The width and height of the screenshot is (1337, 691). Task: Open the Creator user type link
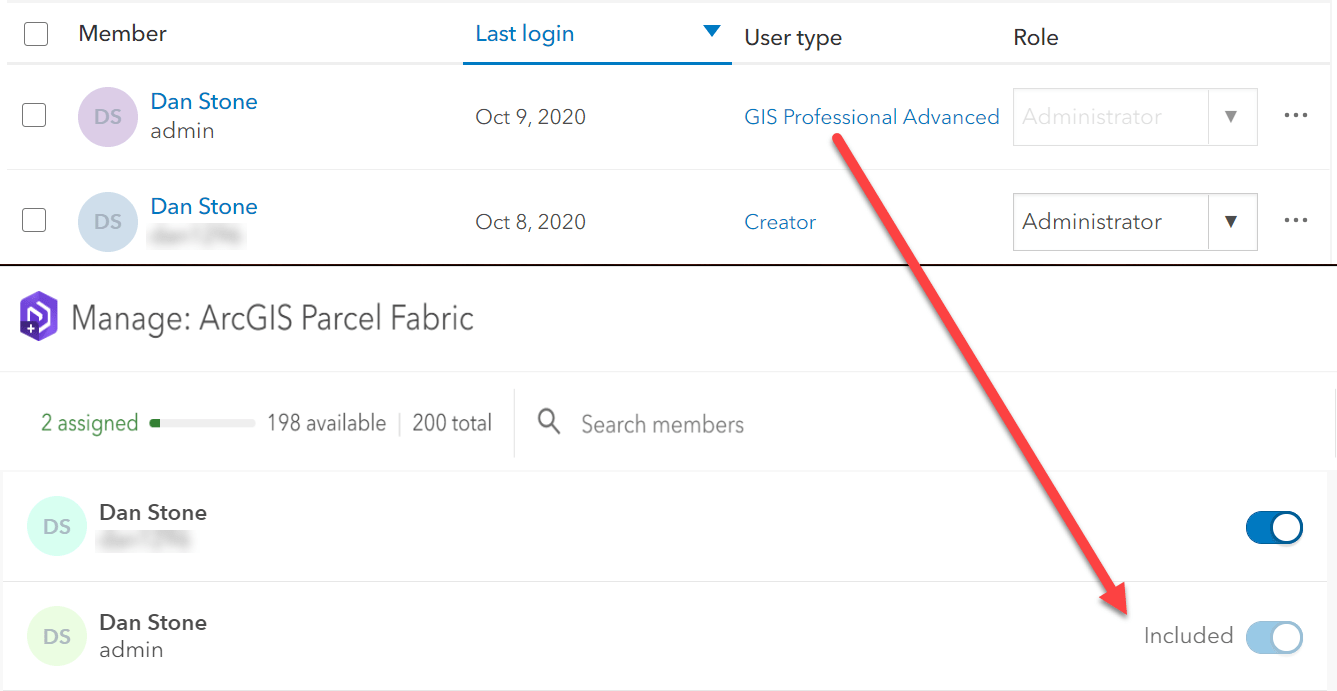click(x=780, y=222)
